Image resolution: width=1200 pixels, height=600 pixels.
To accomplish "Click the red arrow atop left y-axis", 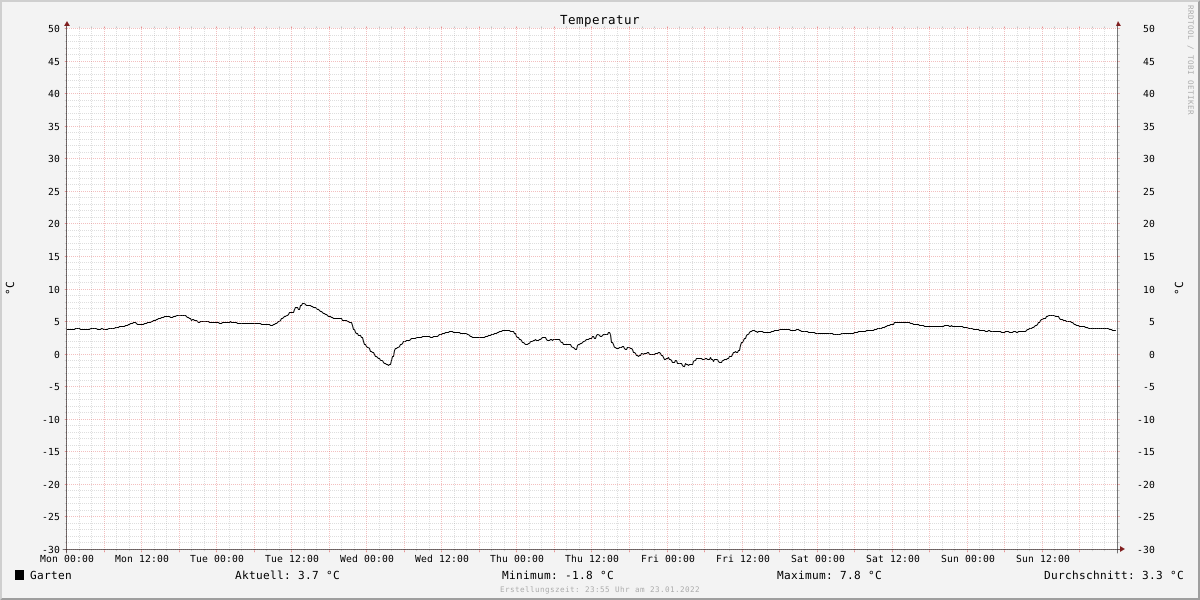I will point(67,23).
